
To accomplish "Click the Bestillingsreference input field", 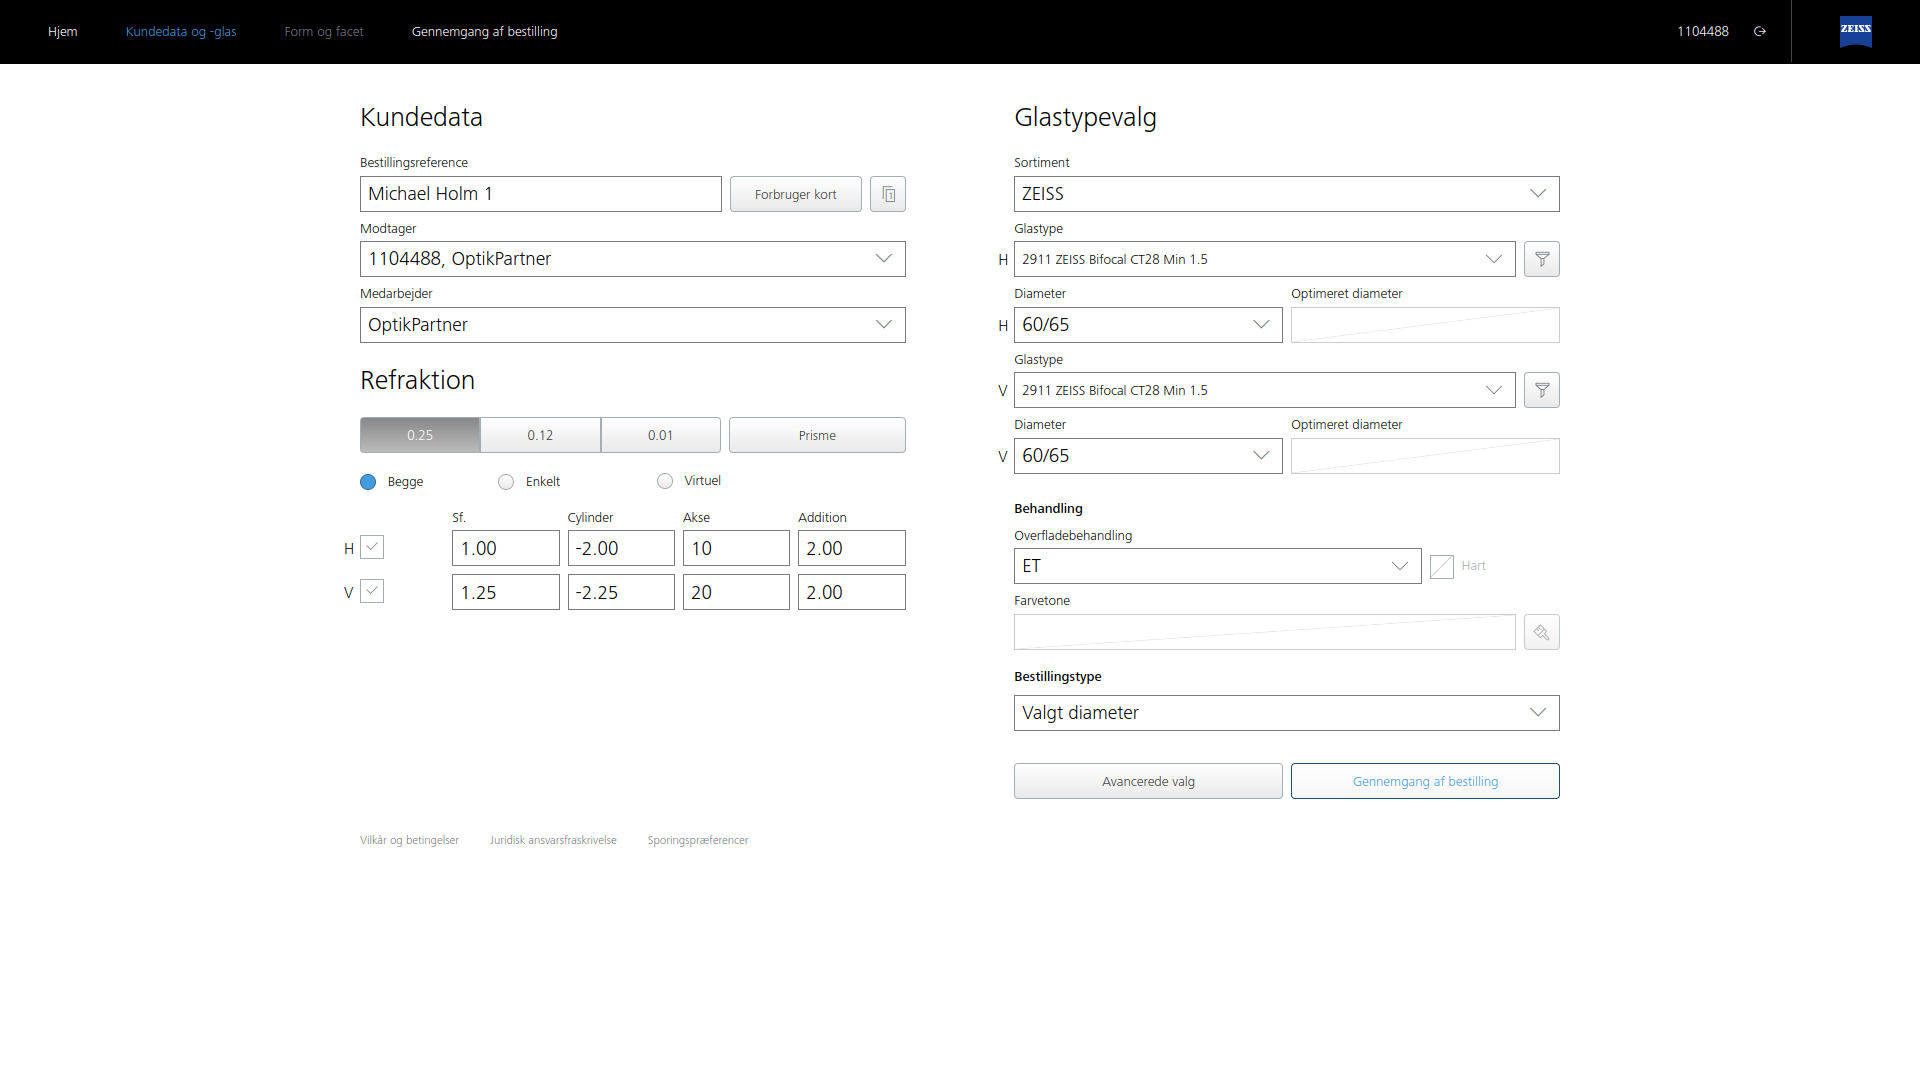I will pyautogui.click(x=540, y=194).
